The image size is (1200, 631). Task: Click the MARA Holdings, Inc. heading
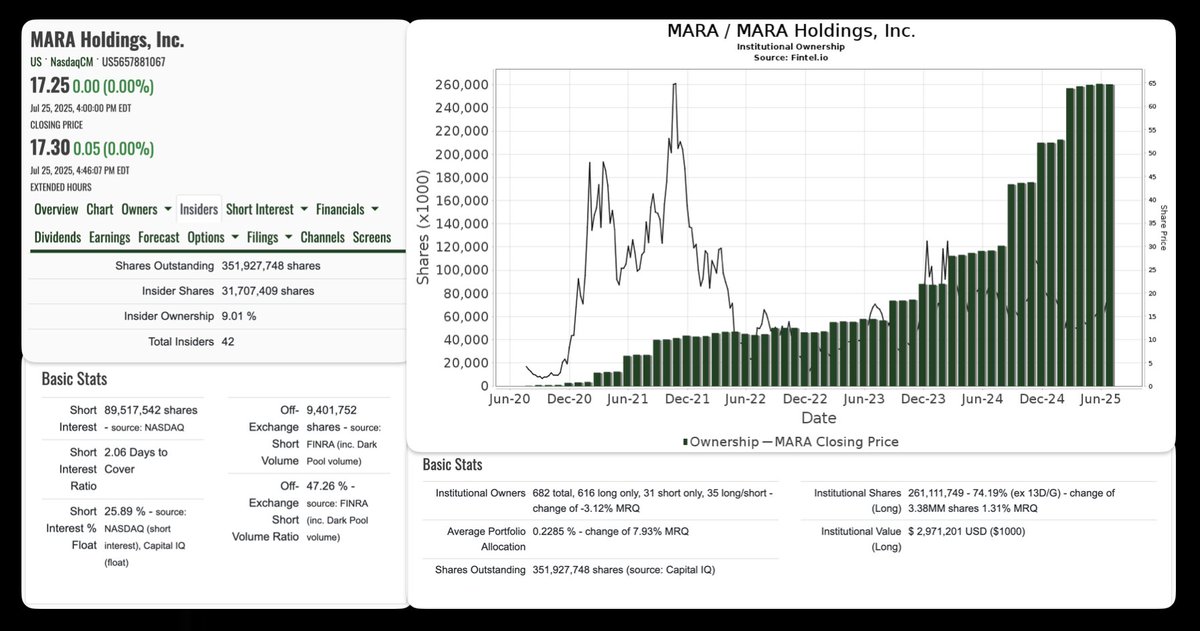107,40
